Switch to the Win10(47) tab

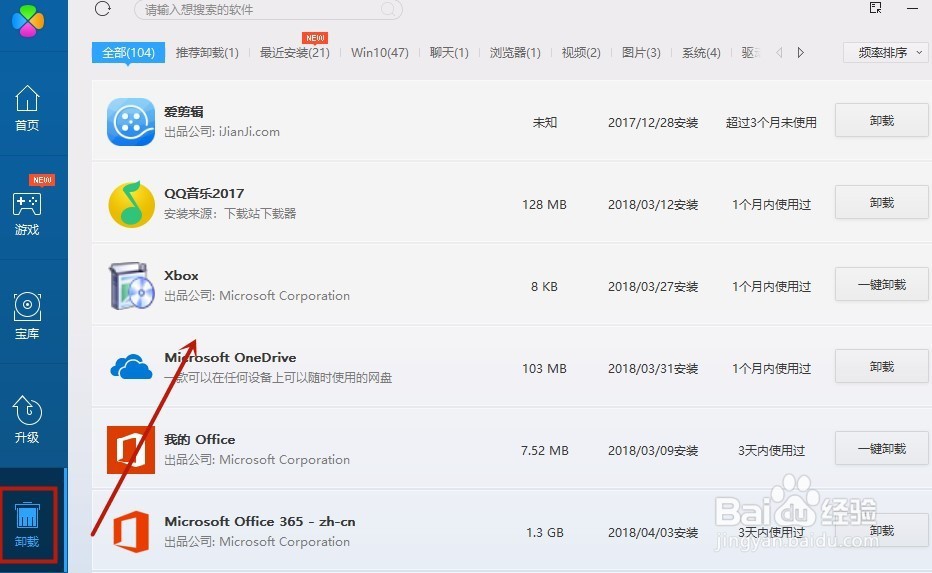tap(380, 52)
